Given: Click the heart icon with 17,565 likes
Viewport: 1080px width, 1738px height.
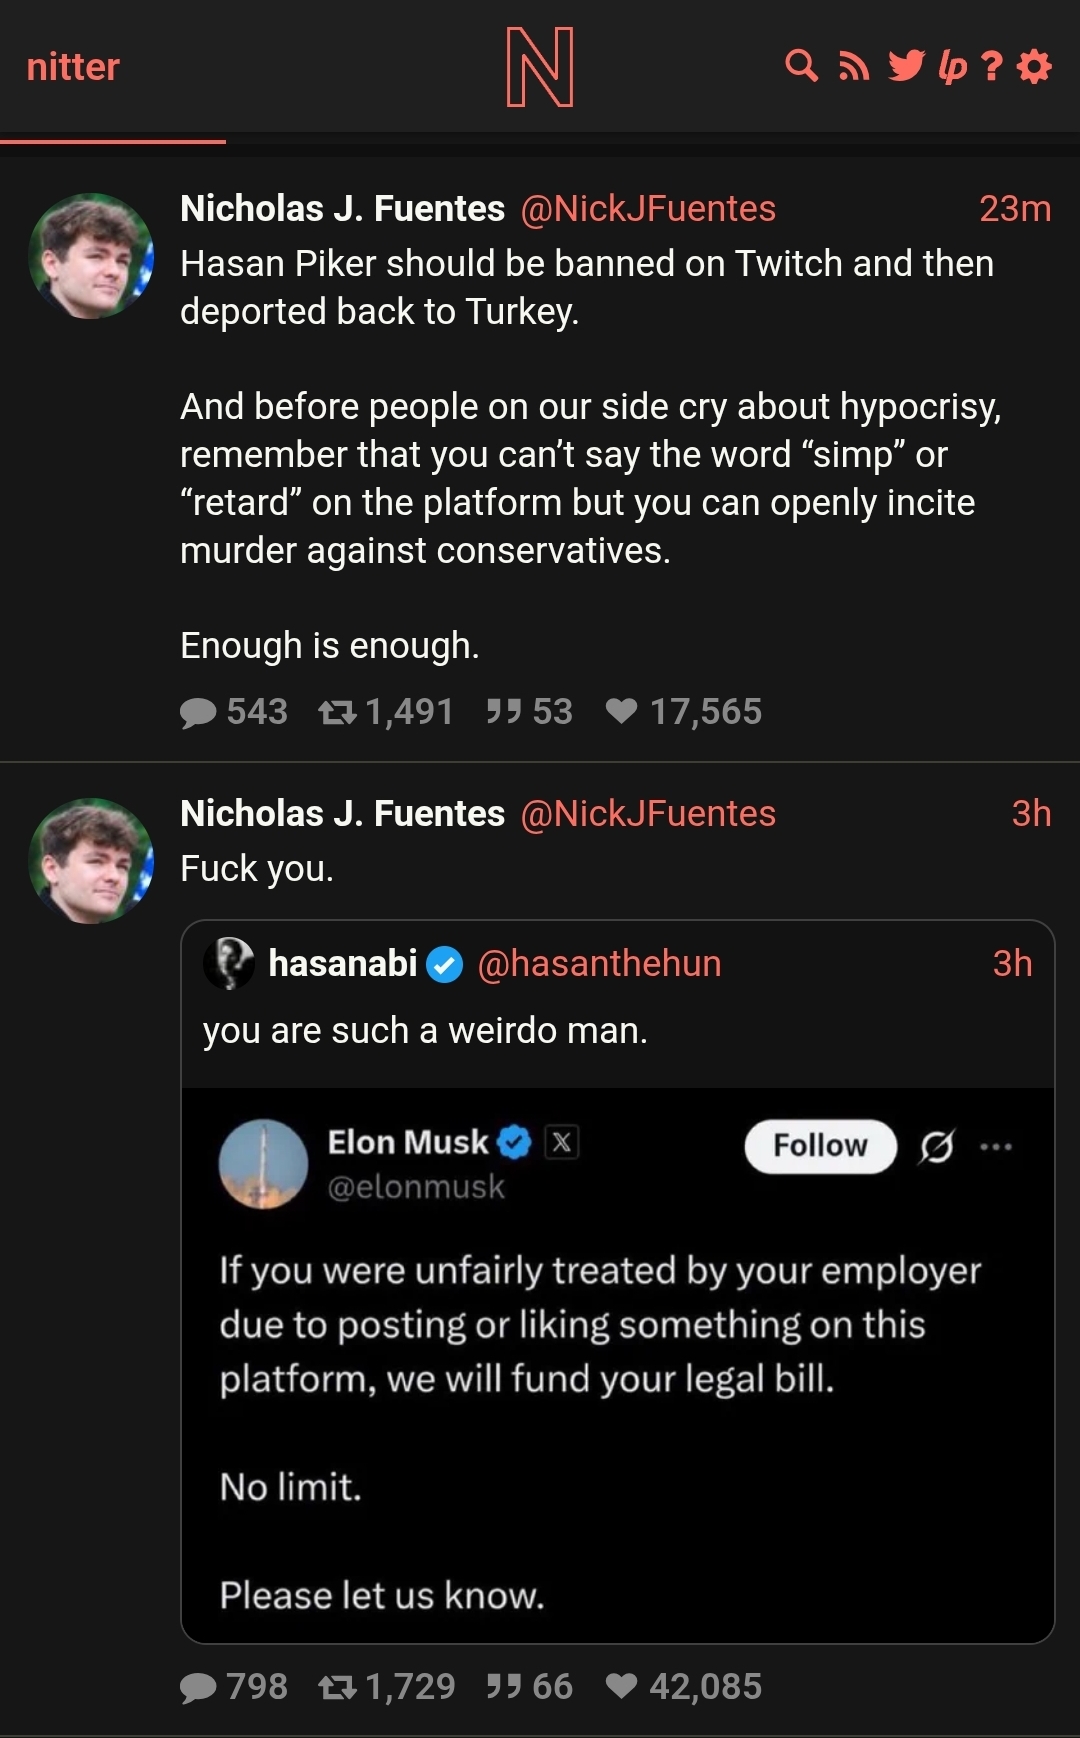Looking at the screenshot, I should point(621,711).
